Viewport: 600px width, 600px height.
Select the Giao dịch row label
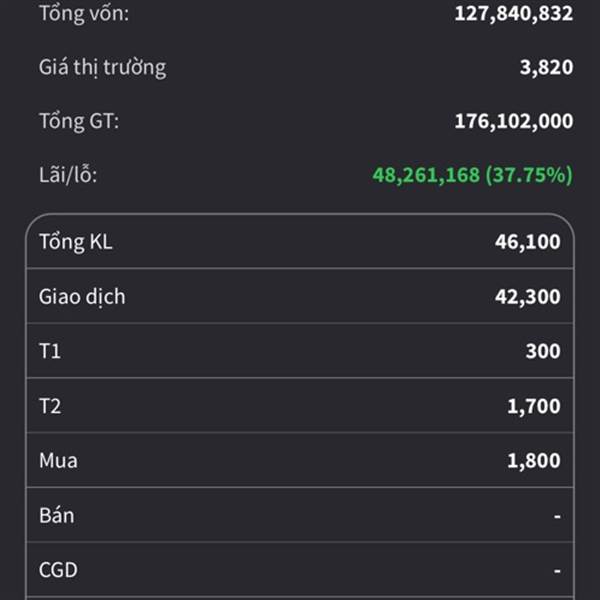82,297
